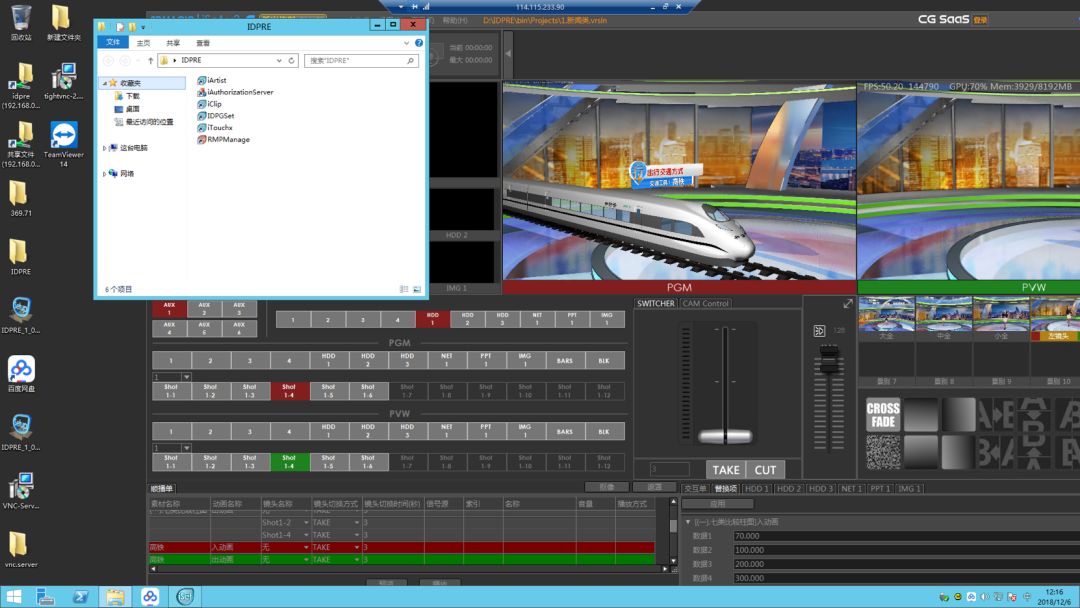
Task: Pick the B-from-A arrow wipe transition
Action: point(996,452)
